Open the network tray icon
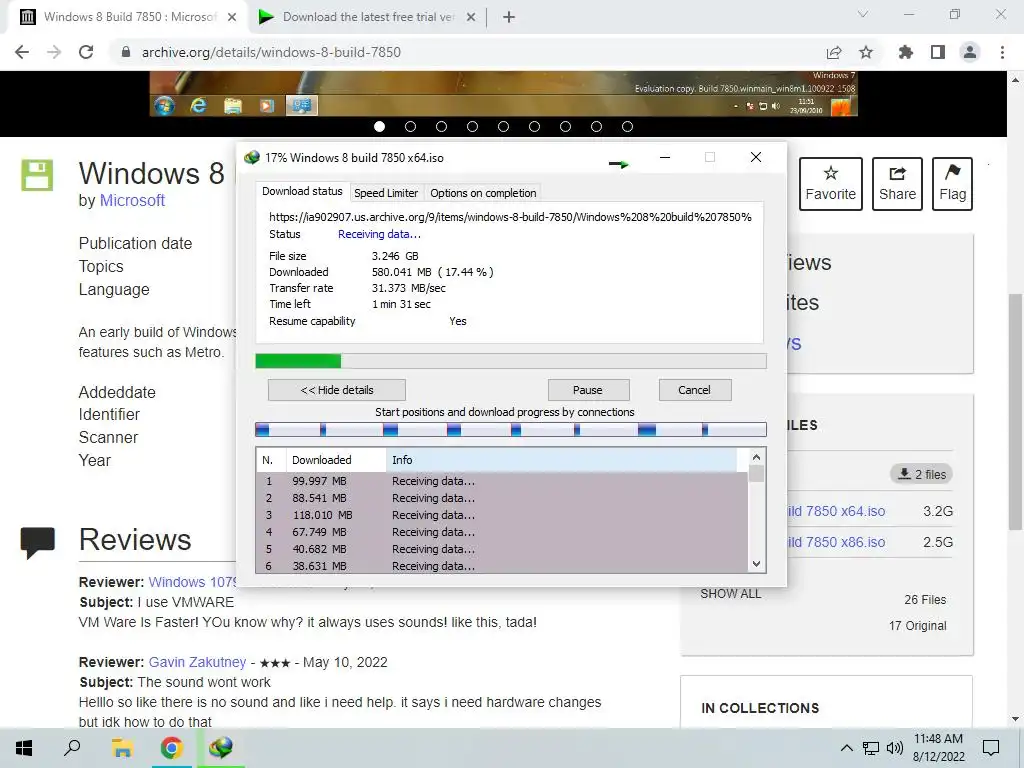 tap(871, 748)
